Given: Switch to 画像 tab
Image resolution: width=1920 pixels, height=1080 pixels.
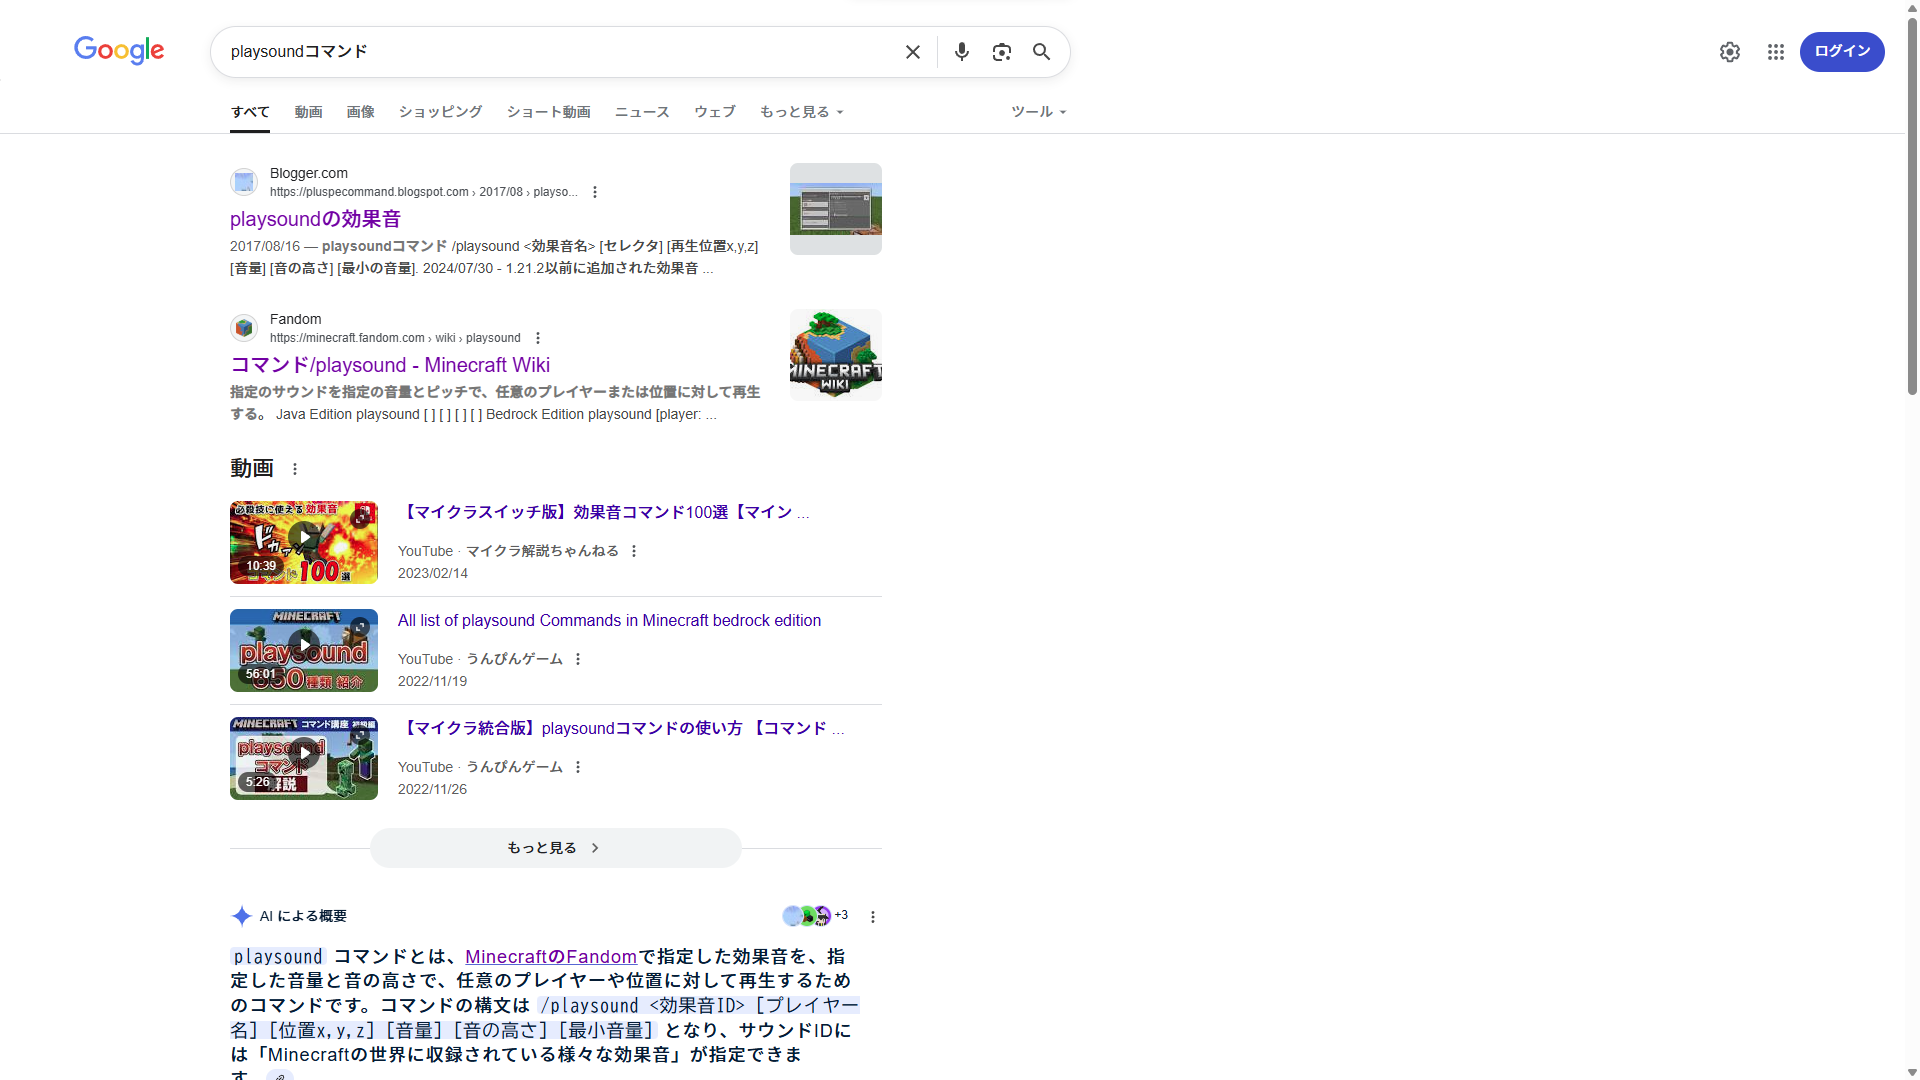Looking at the screenshot, I should [x=360, y=112].
